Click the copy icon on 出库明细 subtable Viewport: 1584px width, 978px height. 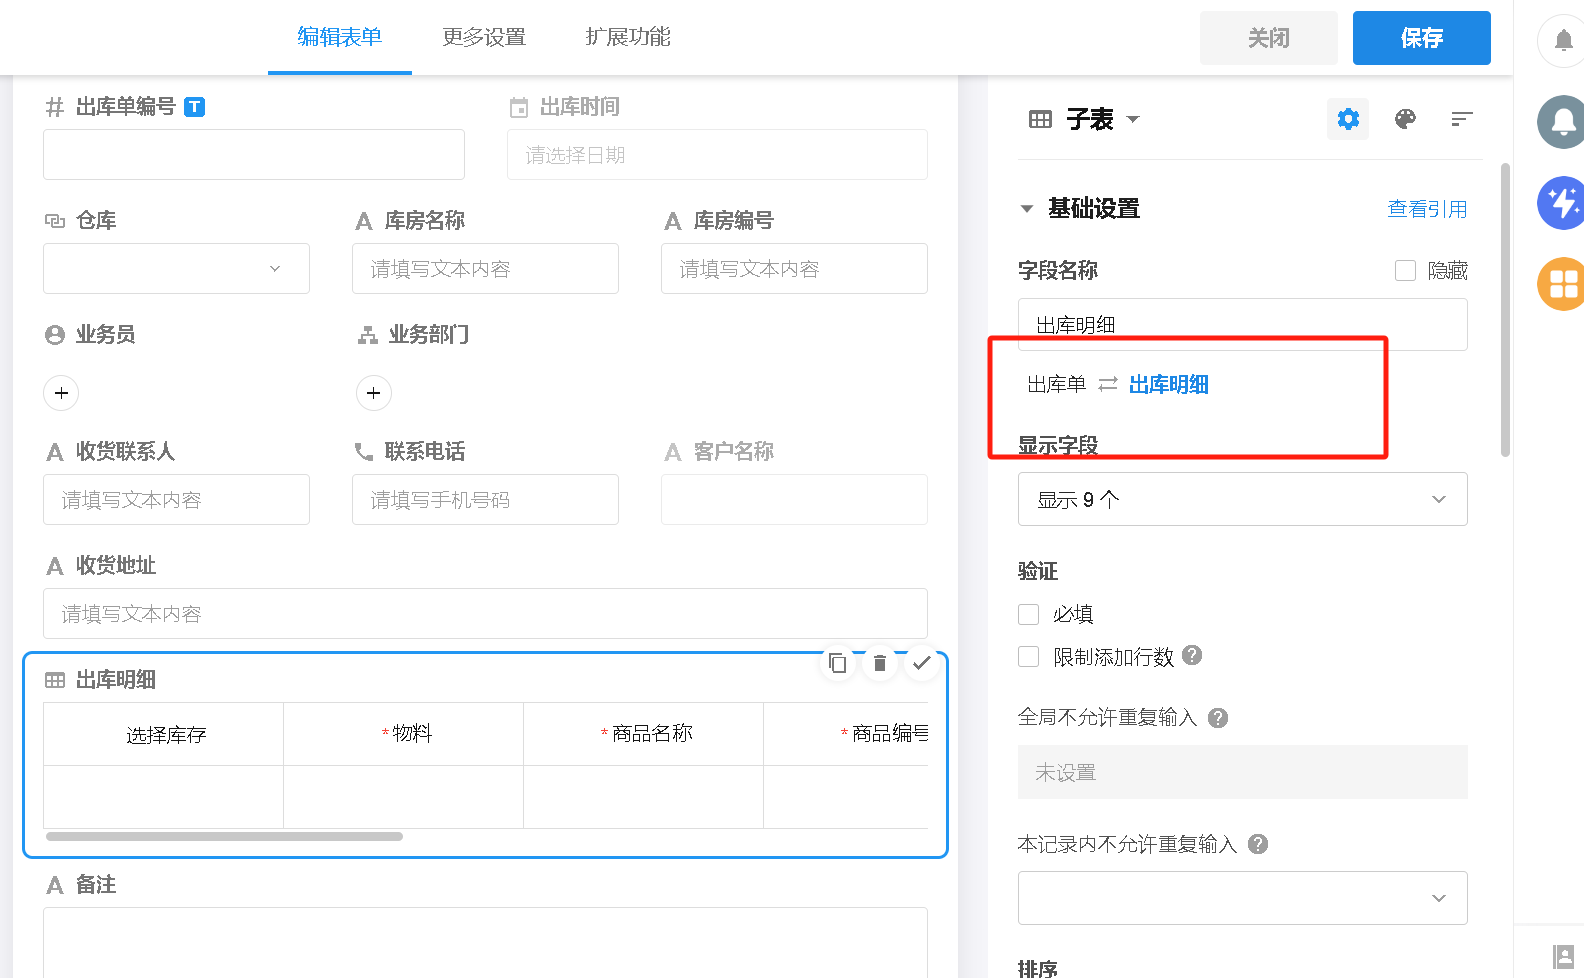point(838,663)
